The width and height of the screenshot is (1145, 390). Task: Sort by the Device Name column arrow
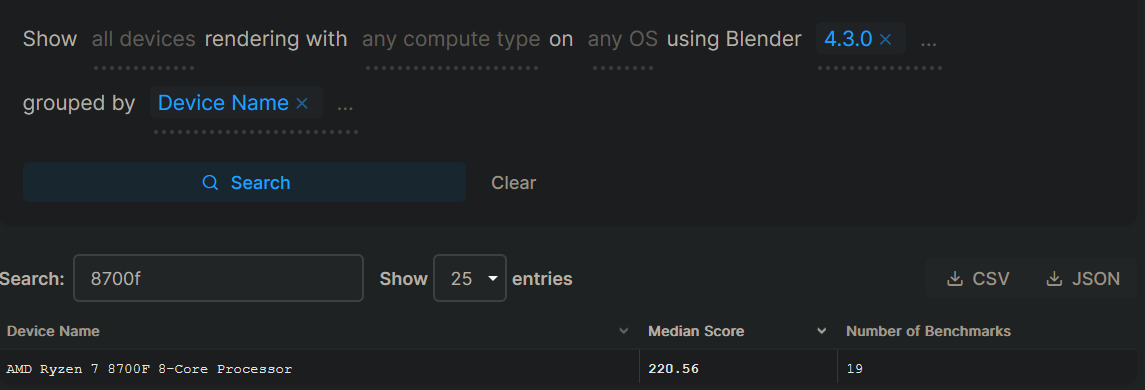pos(624,332)
